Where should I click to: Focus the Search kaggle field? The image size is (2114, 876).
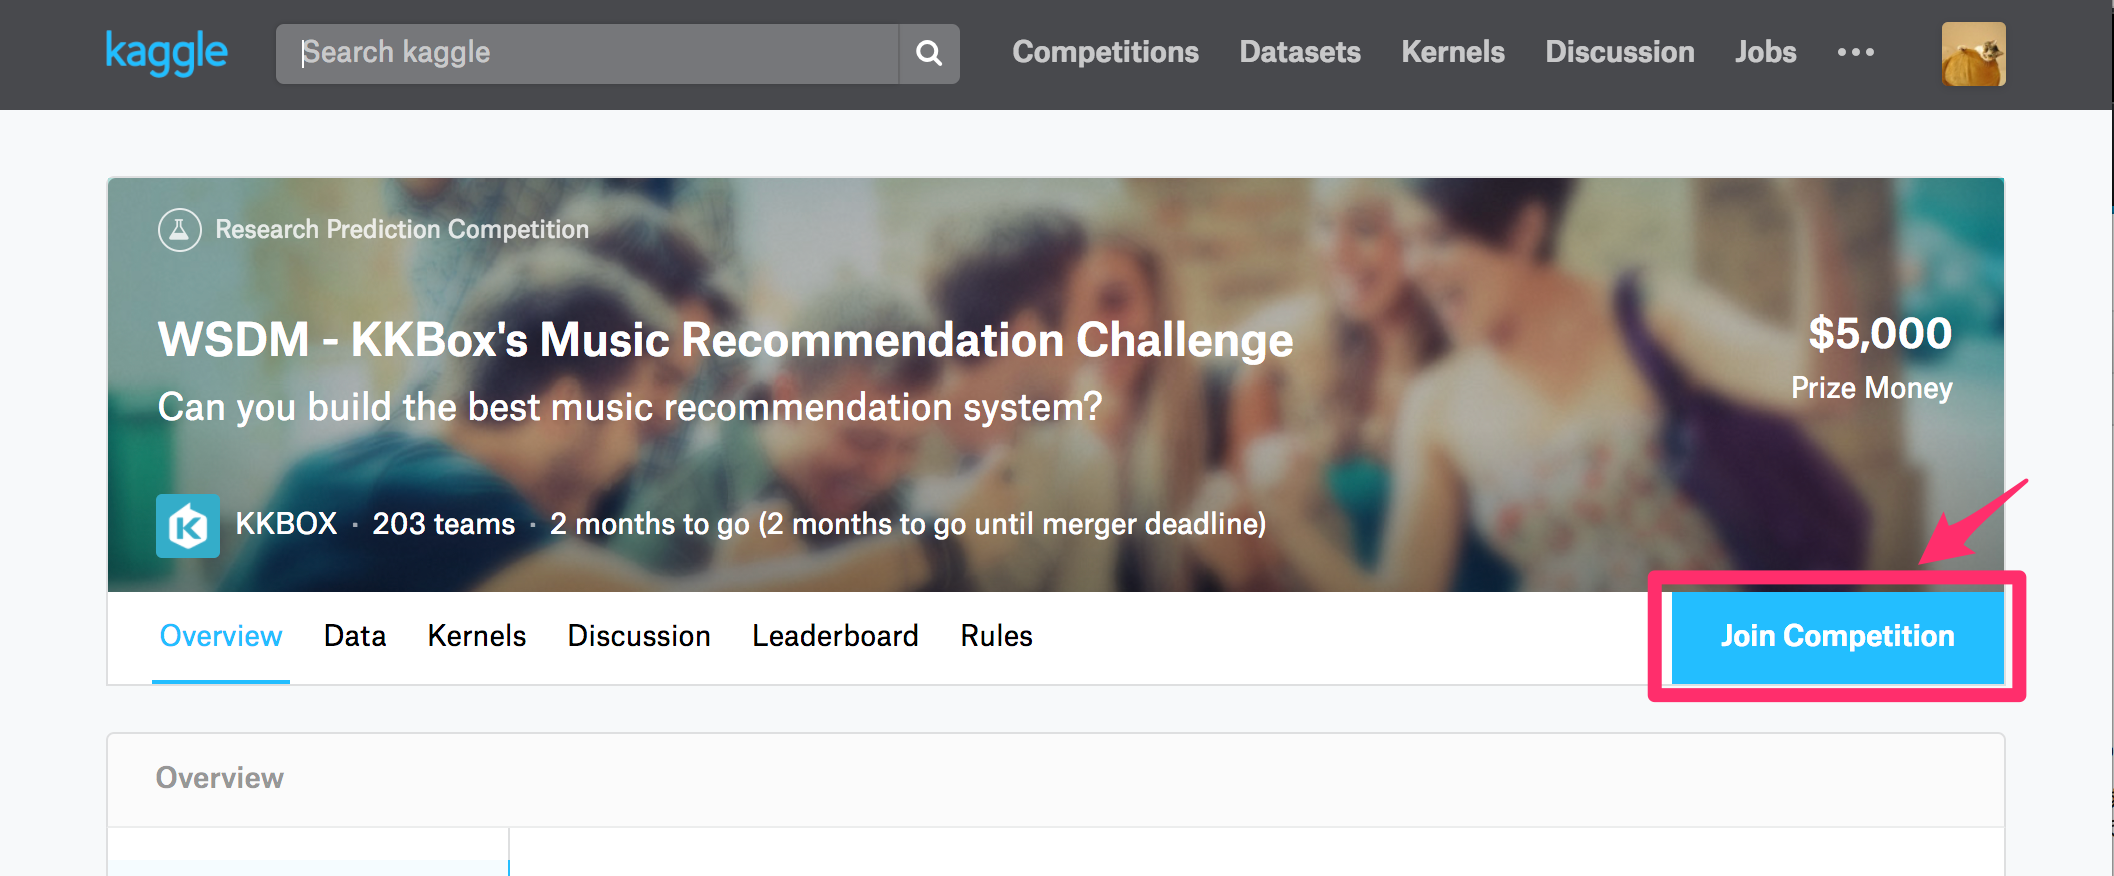point(588,53)
